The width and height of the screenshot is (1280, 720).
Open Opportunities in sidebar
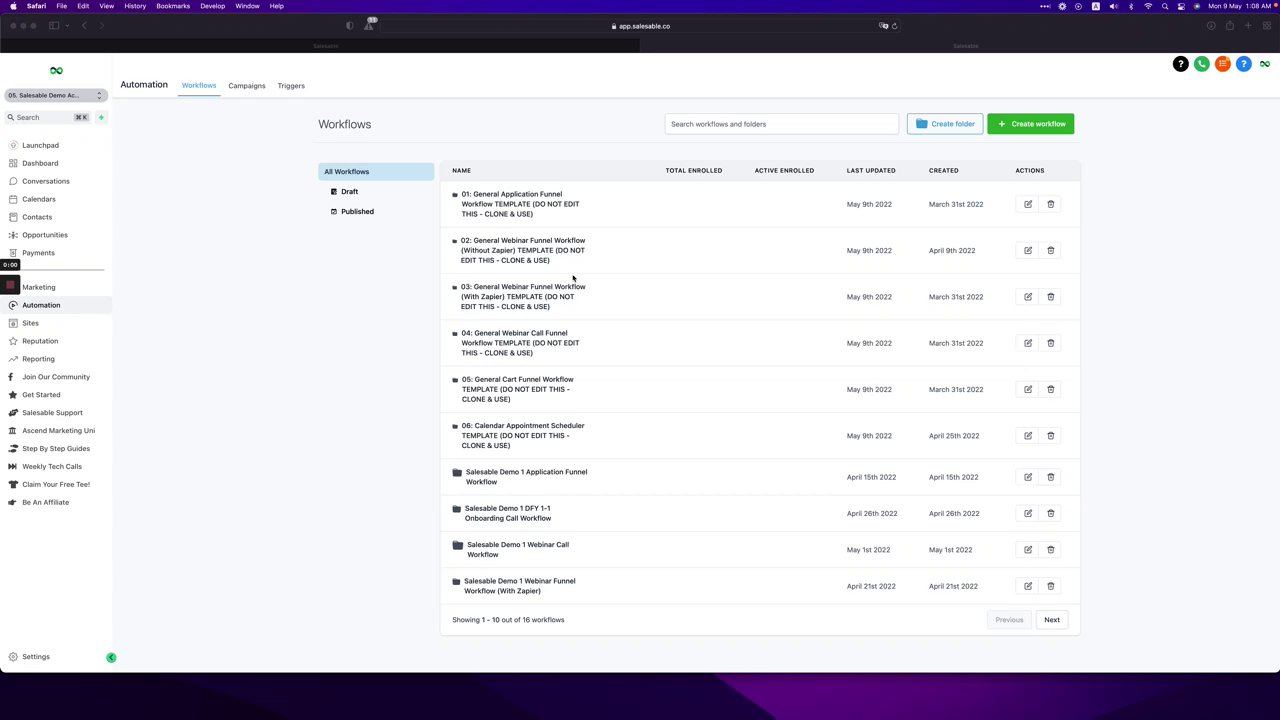click(x=45, y=235)
